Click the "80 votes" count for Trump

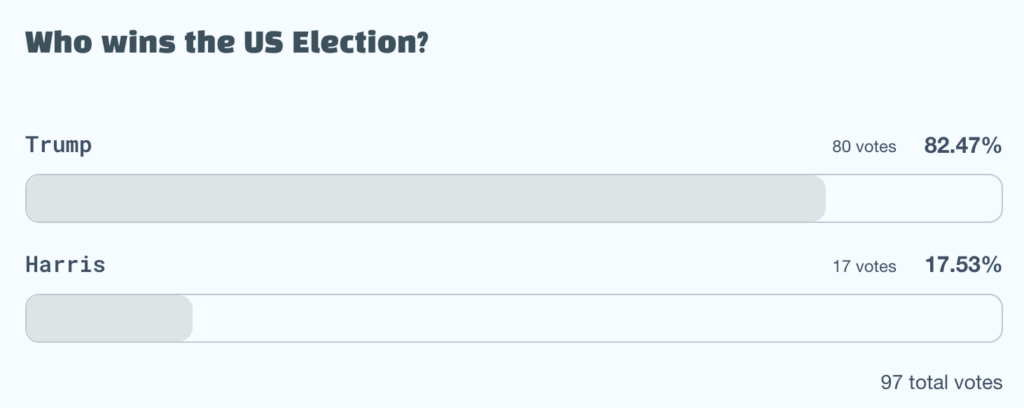pos(864,147)
